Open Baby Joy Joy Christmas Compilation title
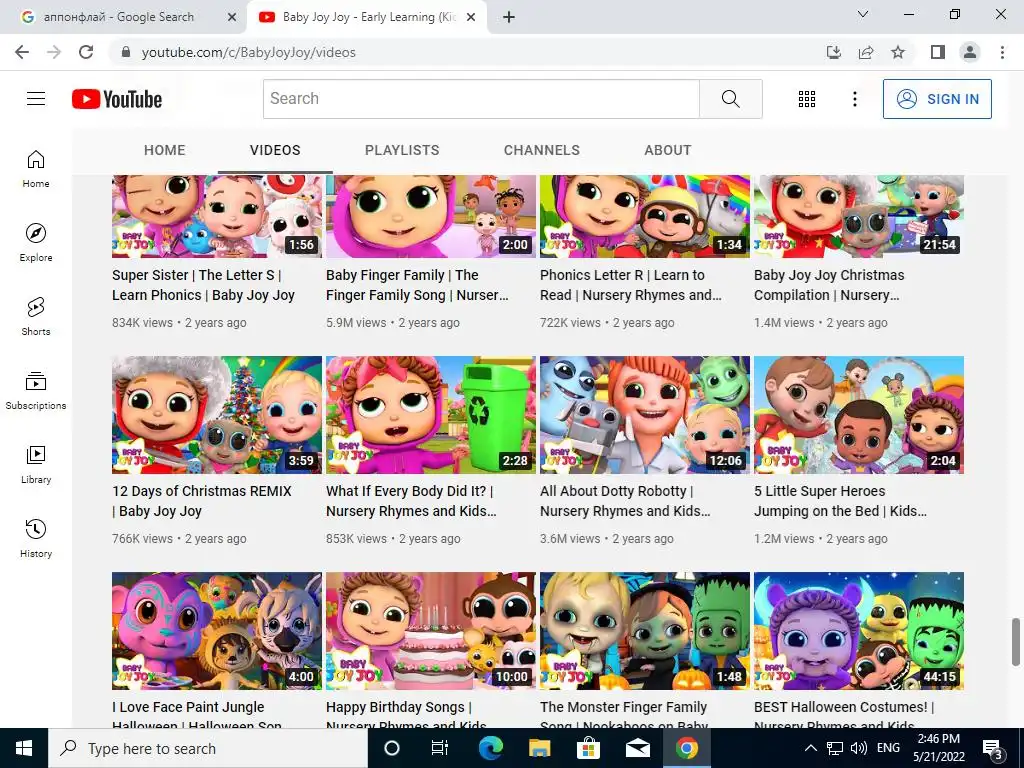 point(829,285)
